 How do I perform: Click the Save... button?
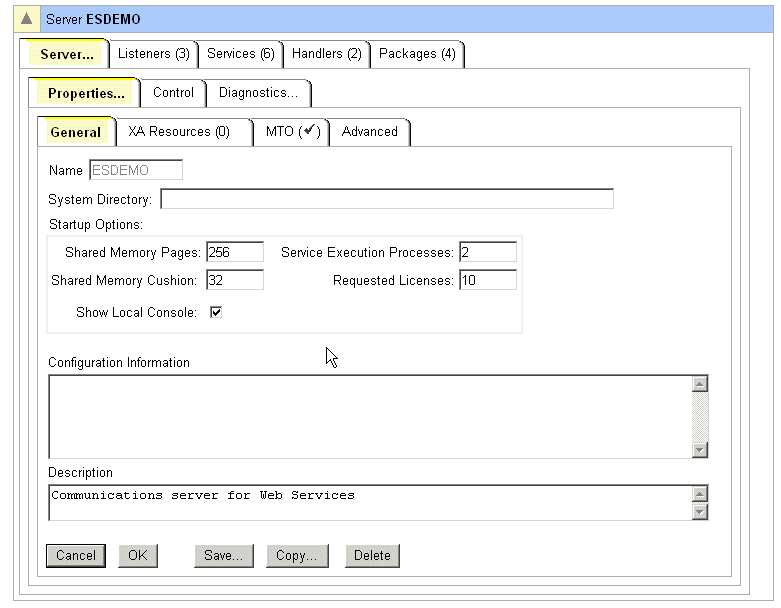point(224,556)
